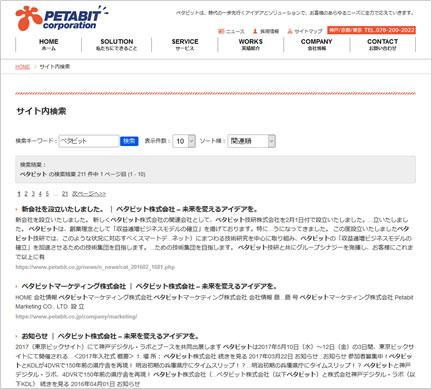Select the SERVICE navigation item
This screenshot has height=389, width=432.
pyautogui.click(x=185, y=44)
